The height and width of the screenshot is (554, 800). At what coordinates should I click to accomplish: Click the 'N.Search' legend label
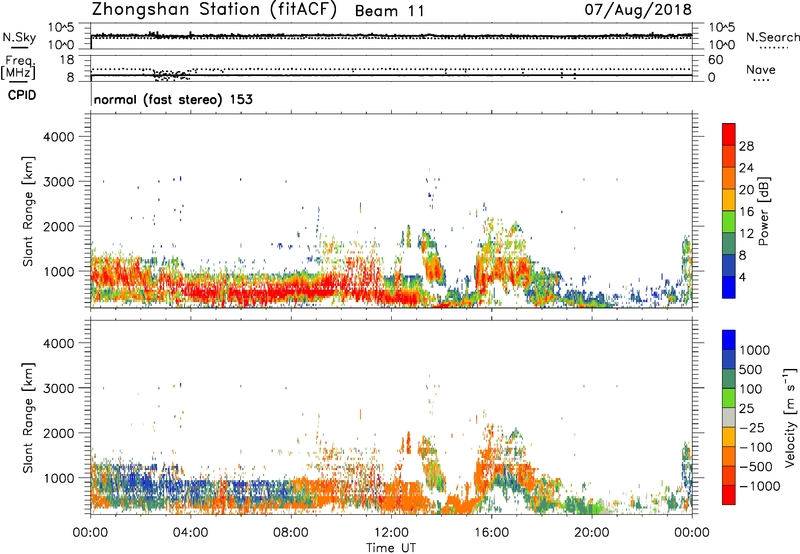773,37
